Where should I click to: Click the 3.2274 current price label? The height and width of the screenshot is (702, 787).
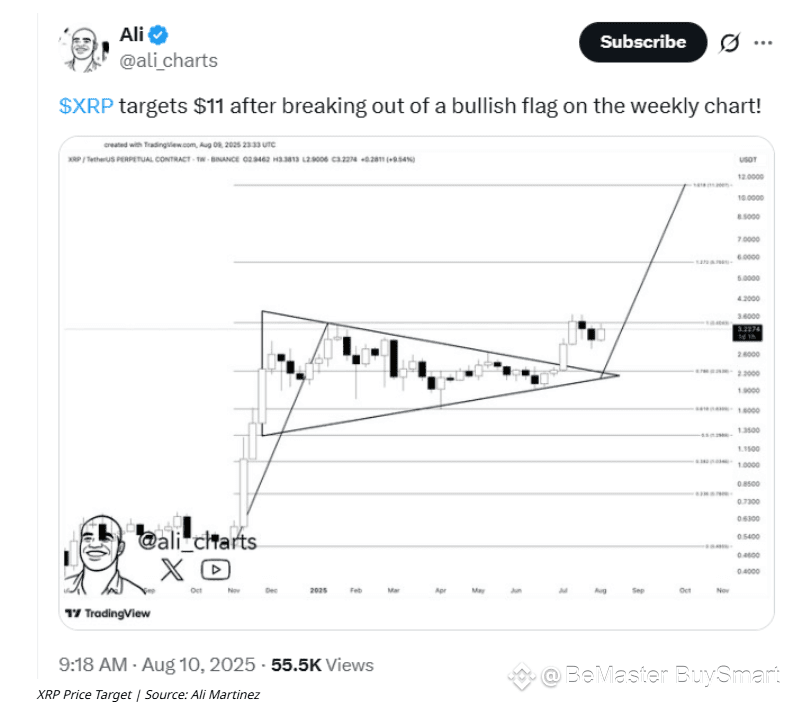748,332
